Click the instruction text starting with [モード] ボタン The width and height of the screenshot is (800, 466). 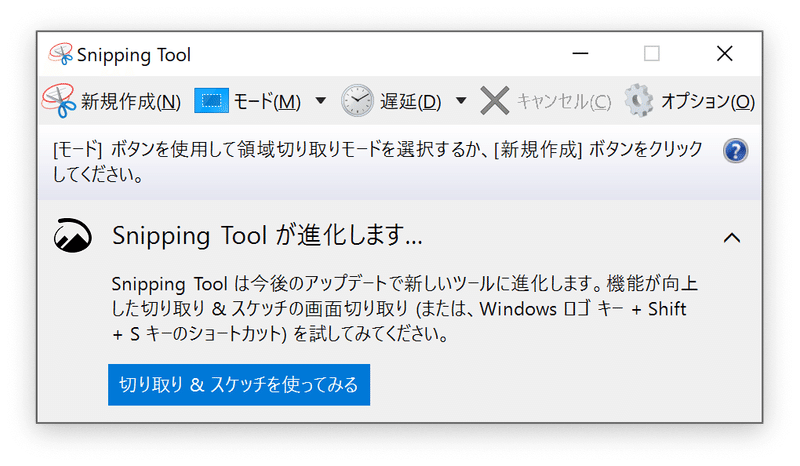tap(378, 162)
